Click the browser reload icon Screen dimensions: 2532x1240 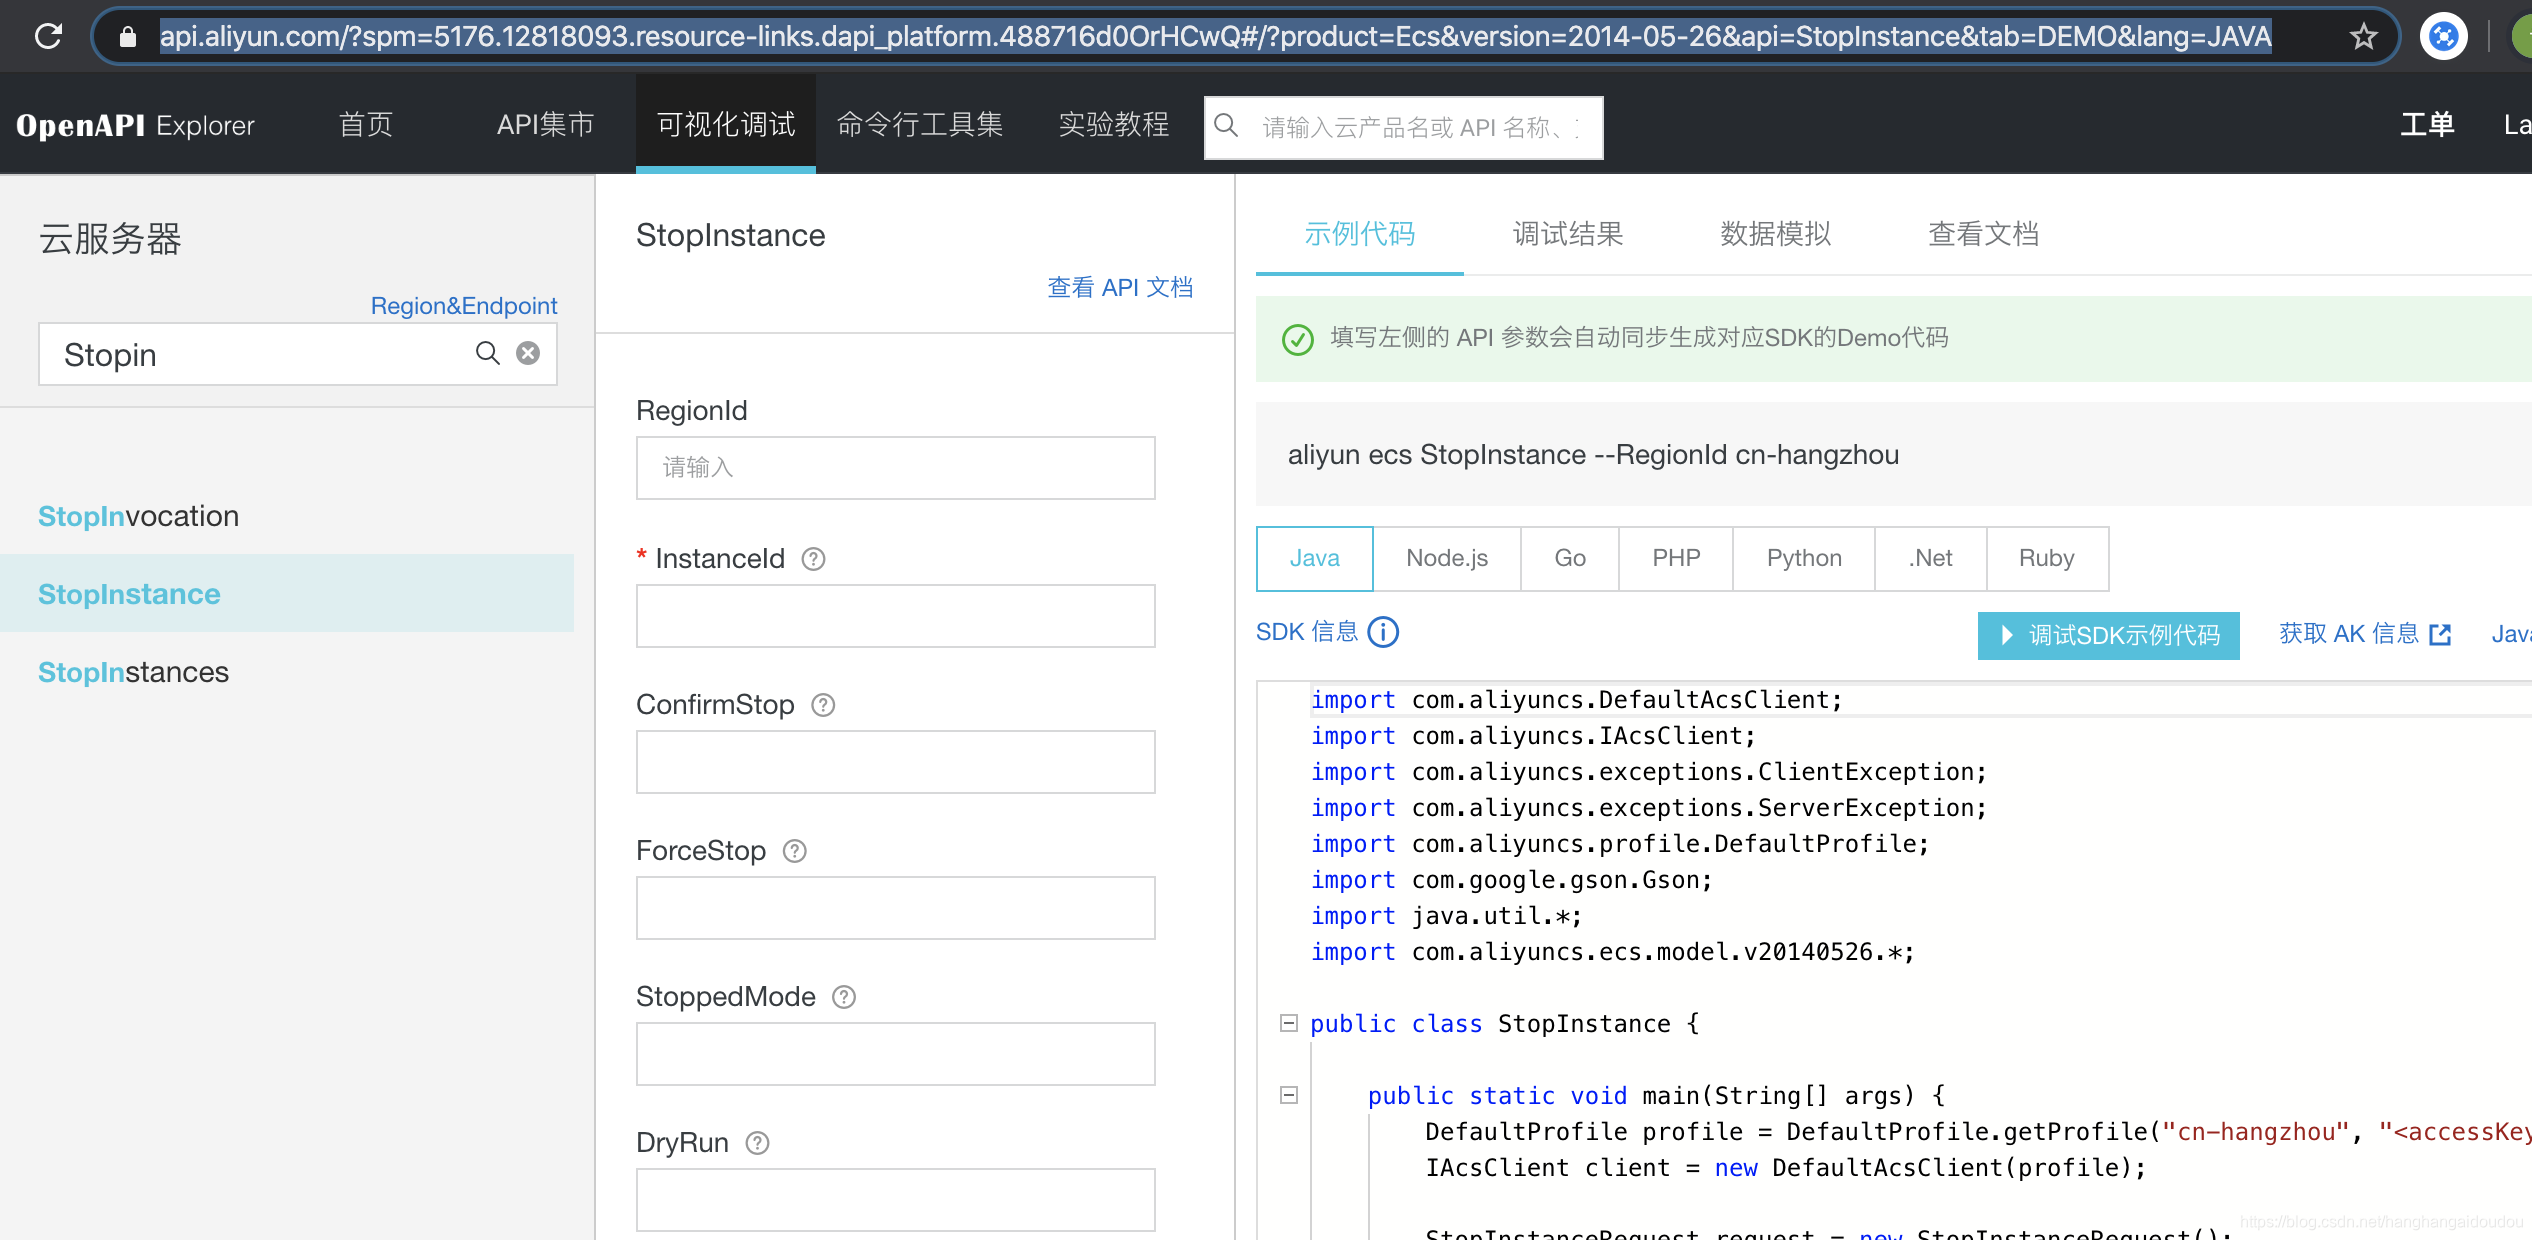coord(48,37)
